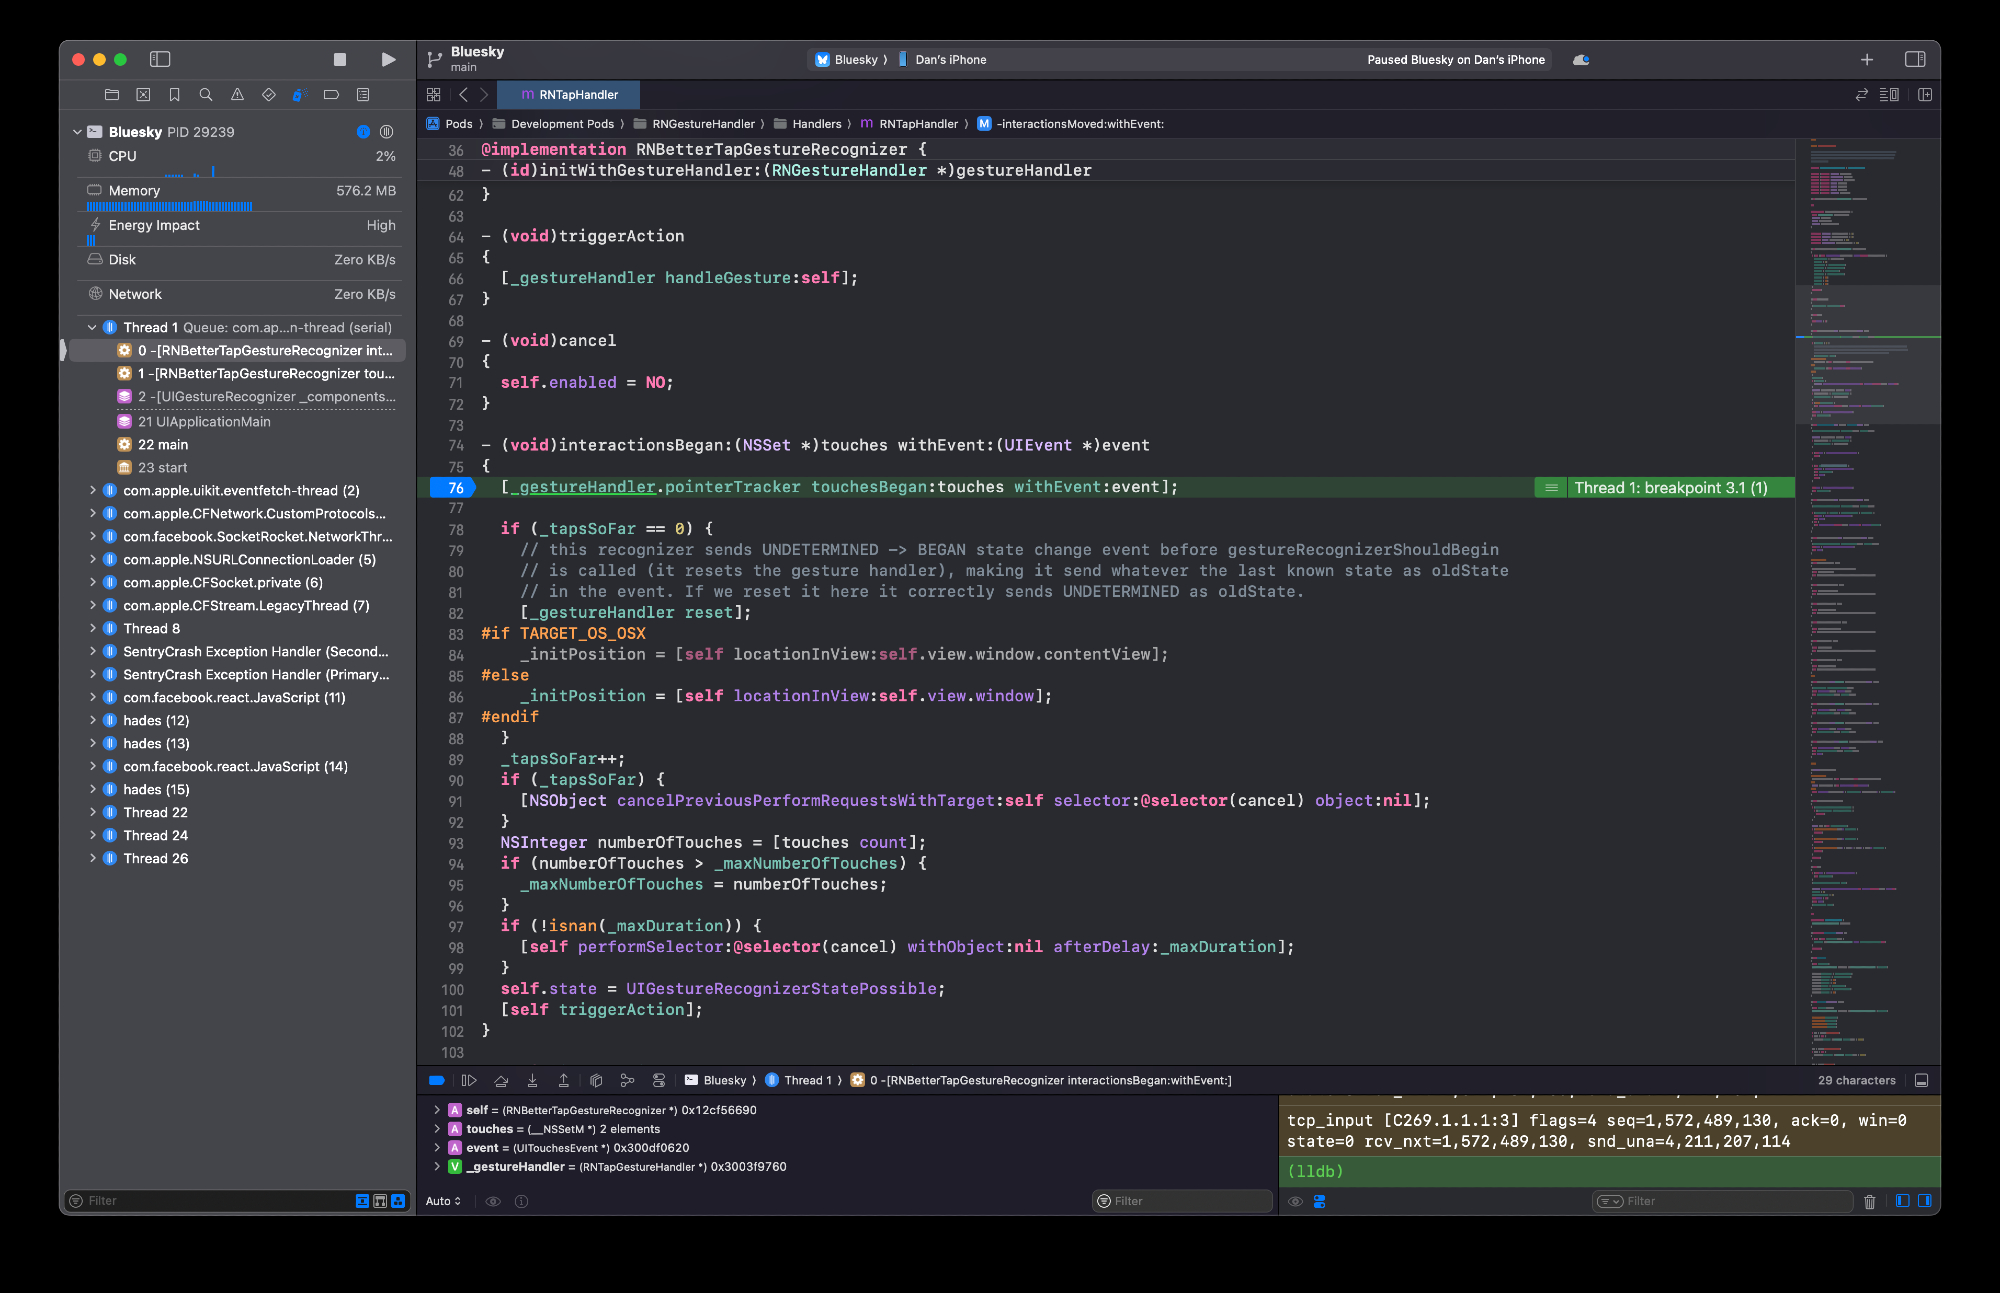
Task: Click the Continue program execution button
Action: 468,1080
